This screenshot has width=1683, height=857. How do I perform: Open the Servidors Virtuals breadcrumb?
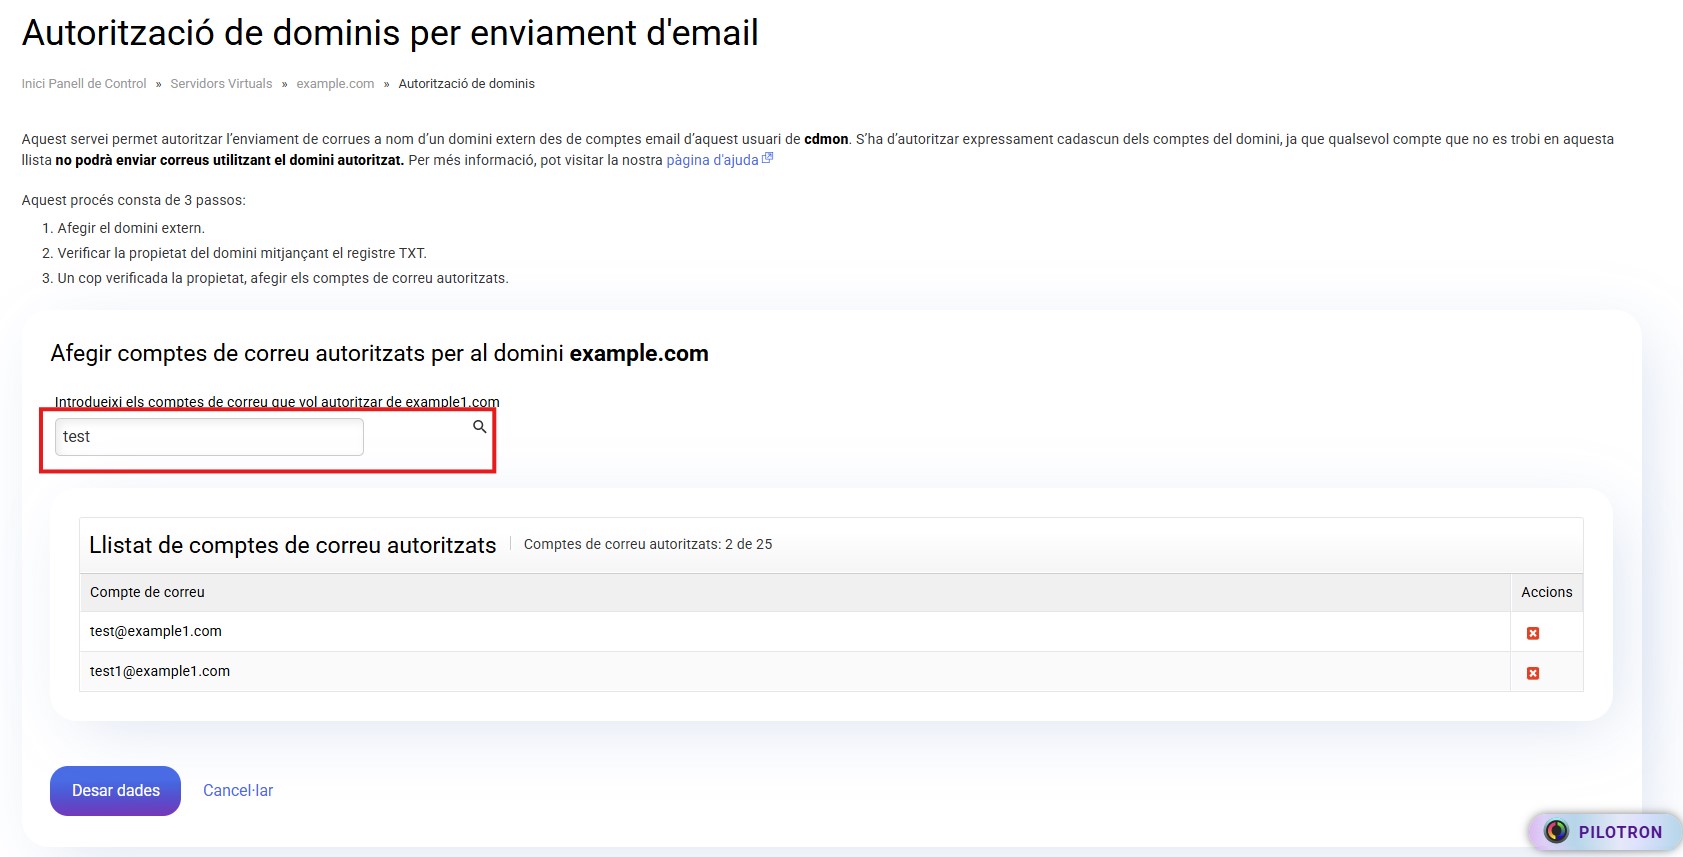(221, 84)
